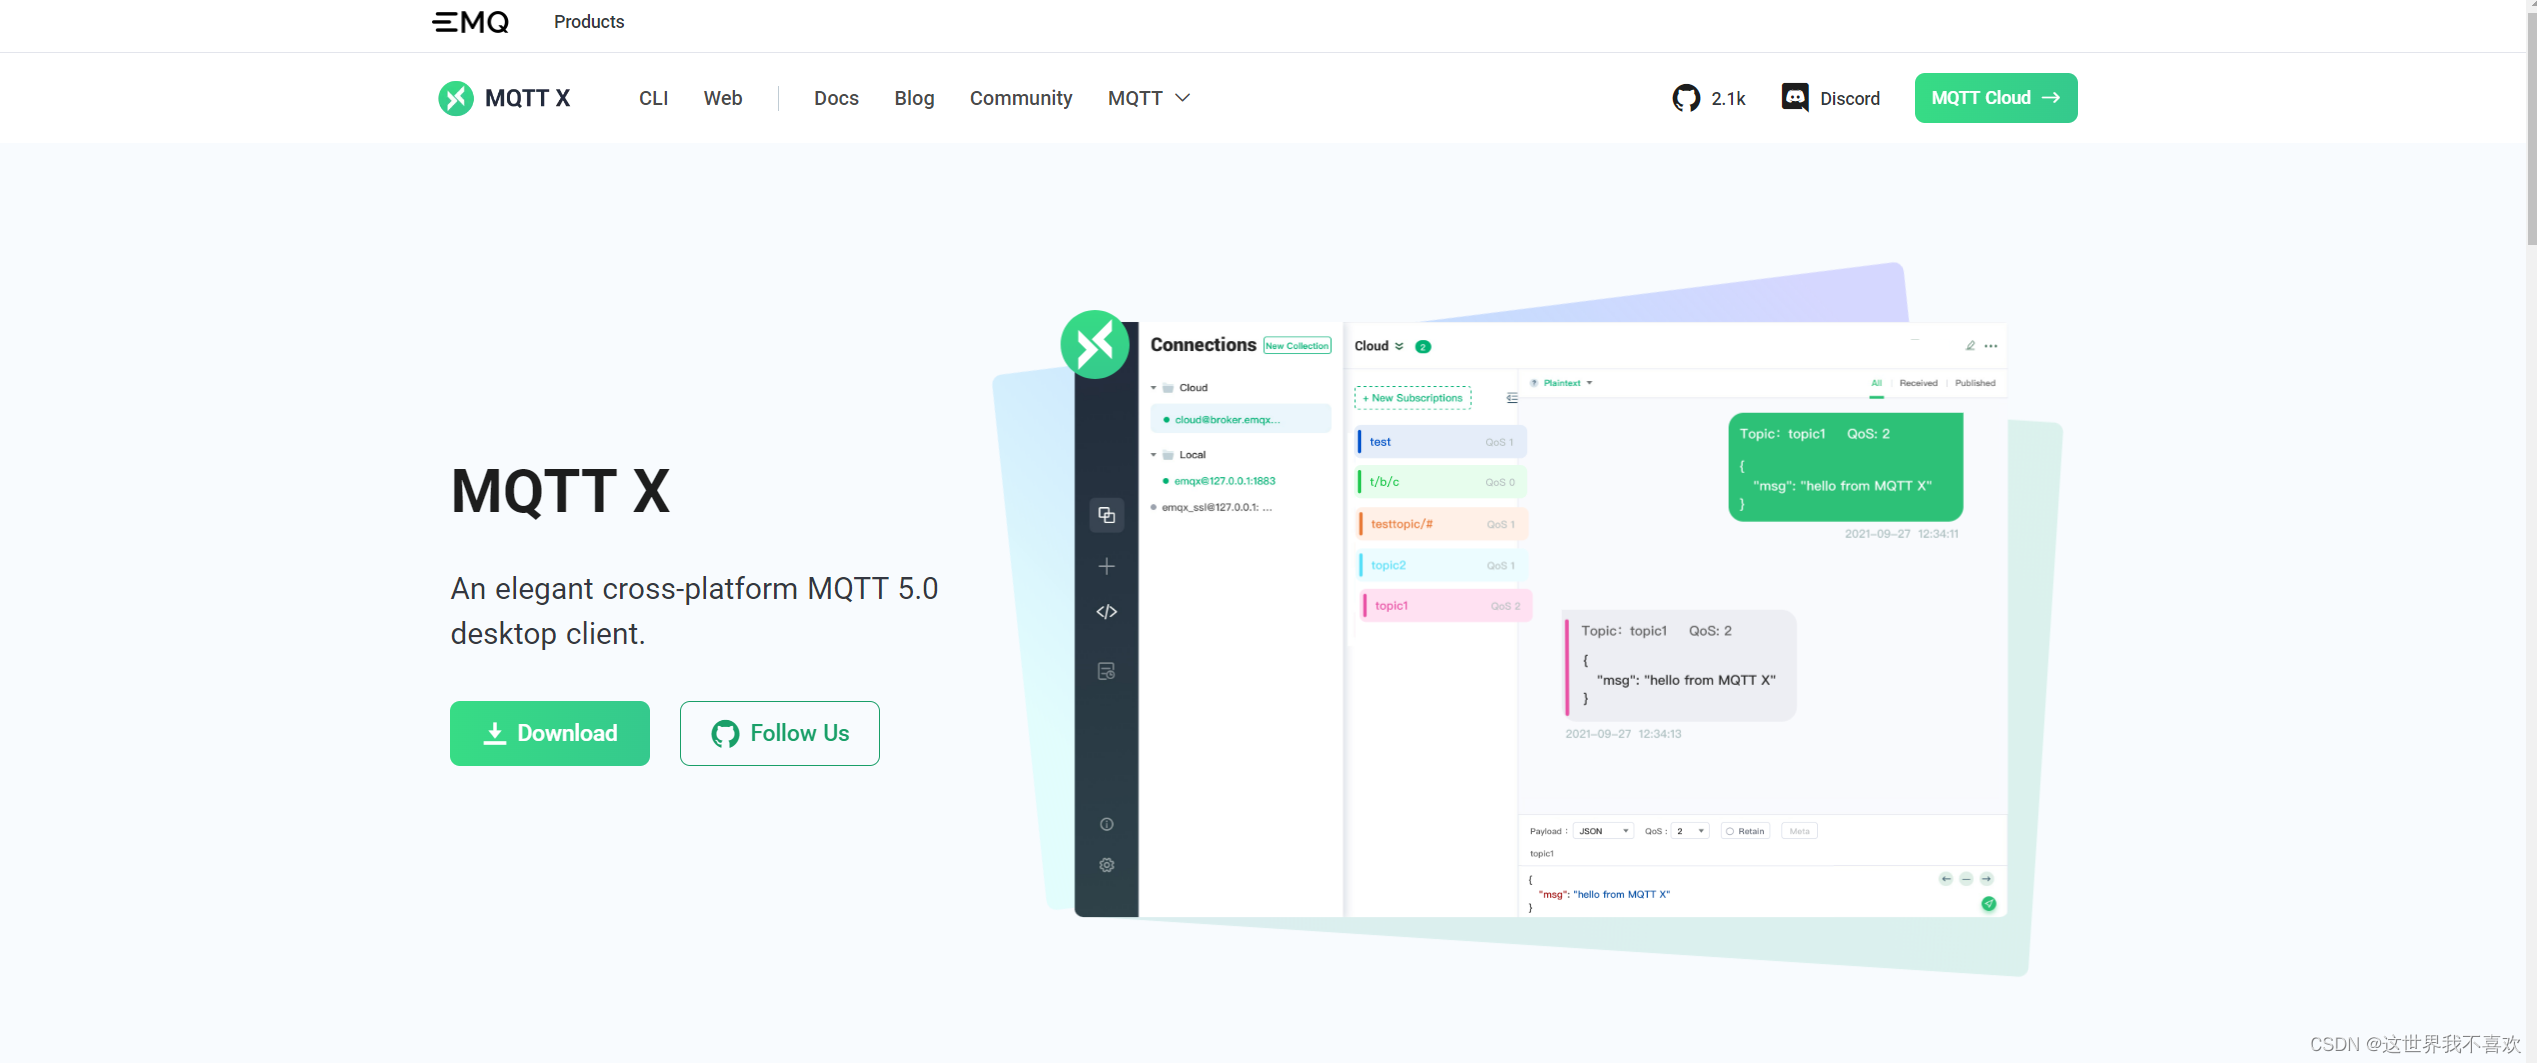Screen dimensions: 2537x1063
Task: Click the EMQ logo in the top bar
Action: tap(470, 22)
